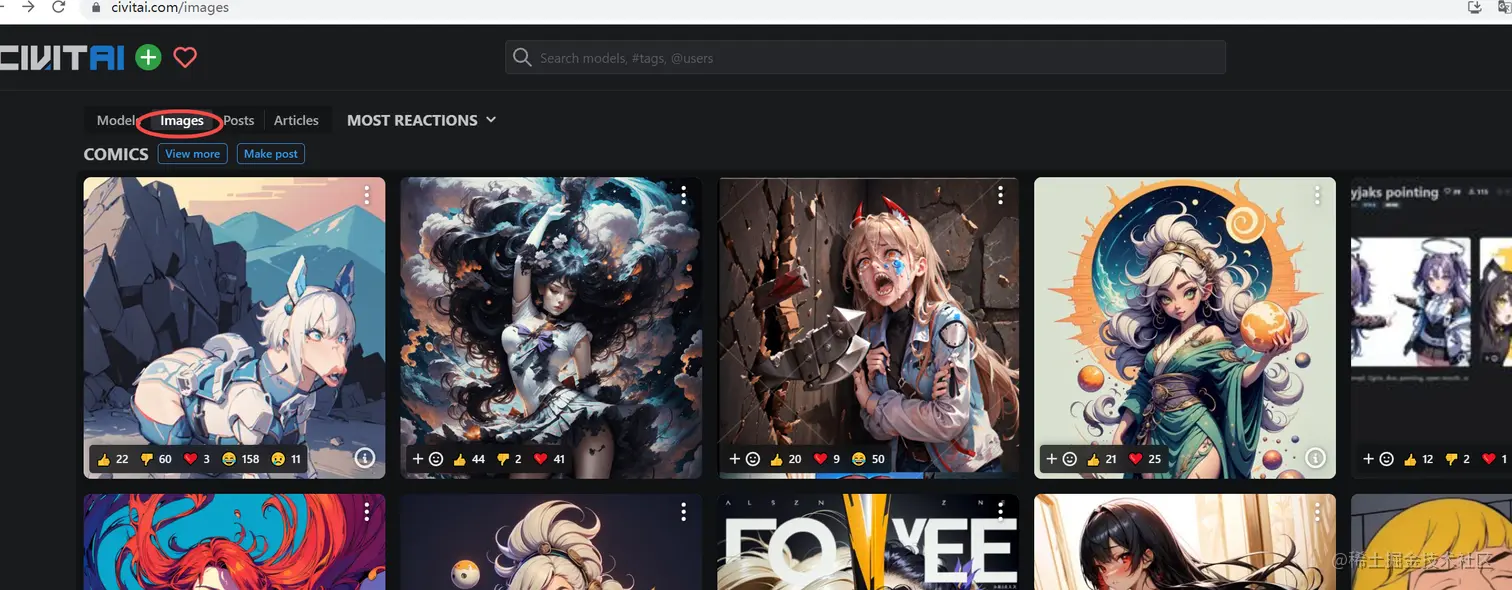This screenshot has height=590, width=1512.
Task: Toggle the thumbs-down 2 on black-haired girl card
Action: [510, 459]
